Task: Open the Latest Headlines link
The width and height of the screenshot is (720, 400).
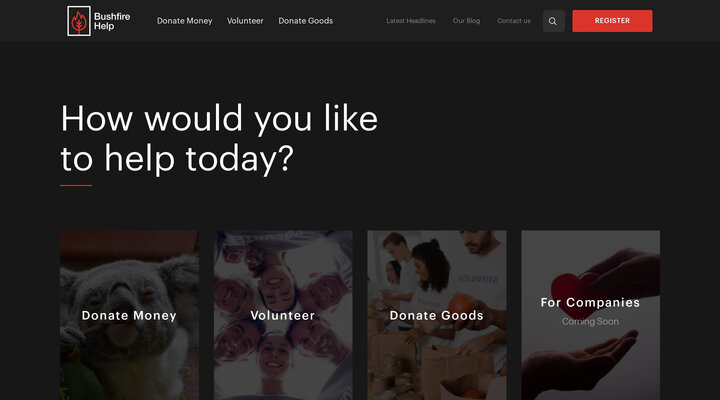Action: pos(411,21)
